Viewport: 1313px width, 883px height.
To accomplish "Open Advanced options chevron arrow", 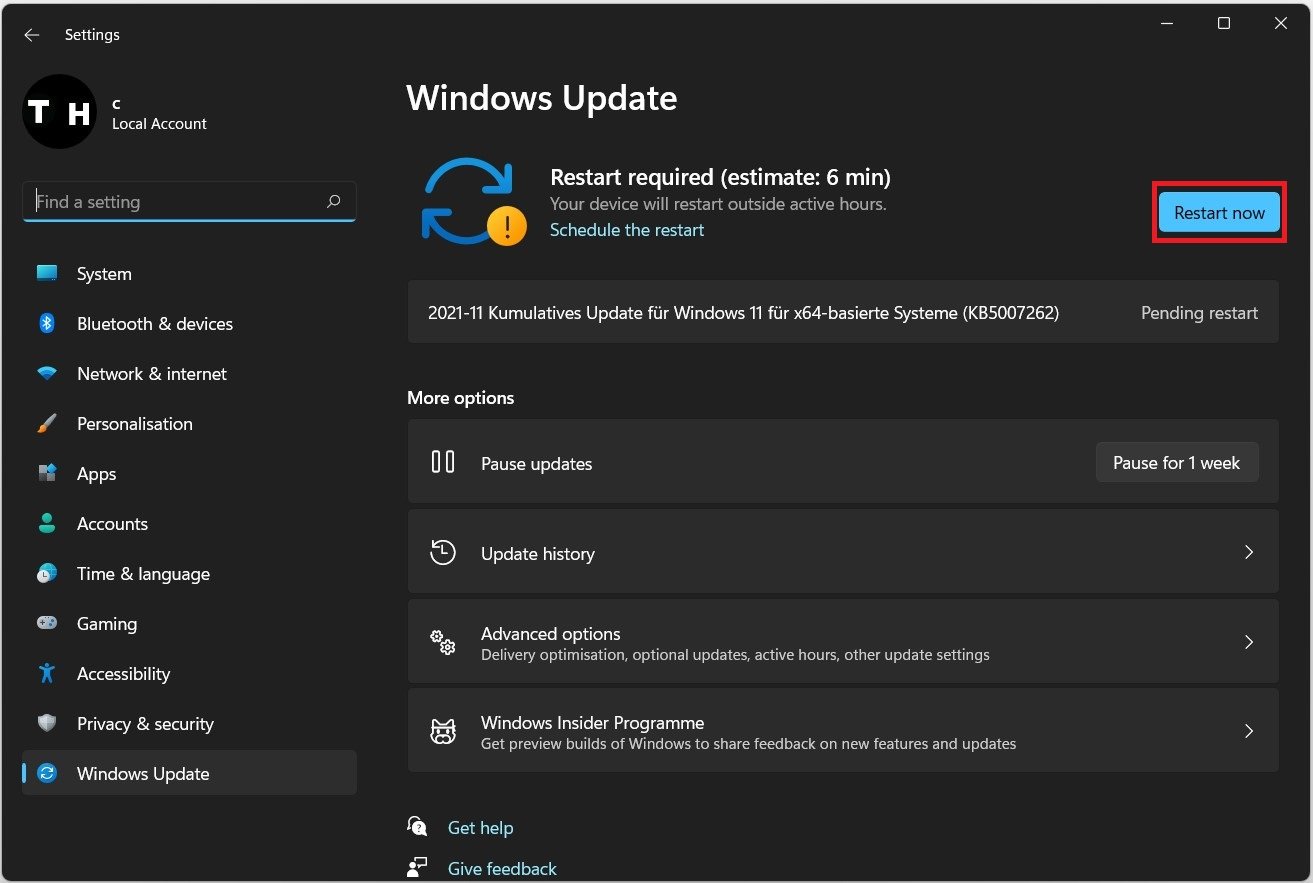I will [x=1248, y=642].
